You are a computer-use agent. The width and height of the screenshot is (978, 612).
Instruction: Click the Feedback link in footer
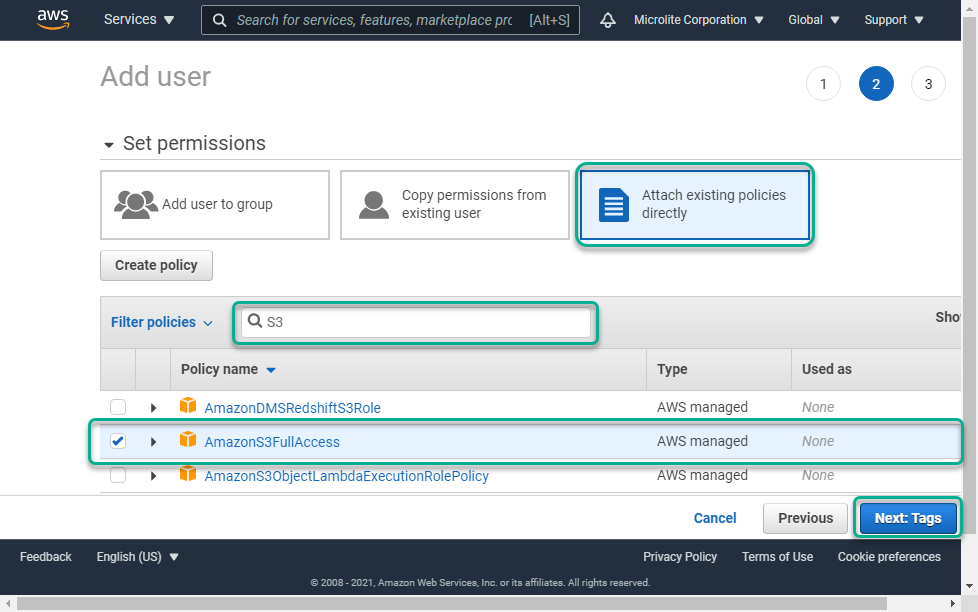point(46,556)
